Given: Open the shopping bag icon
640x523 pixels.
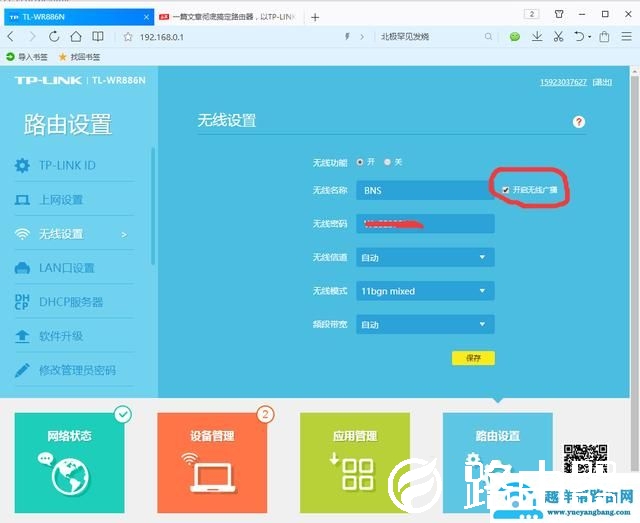Looking at the screenshot, I should point(604,37).
